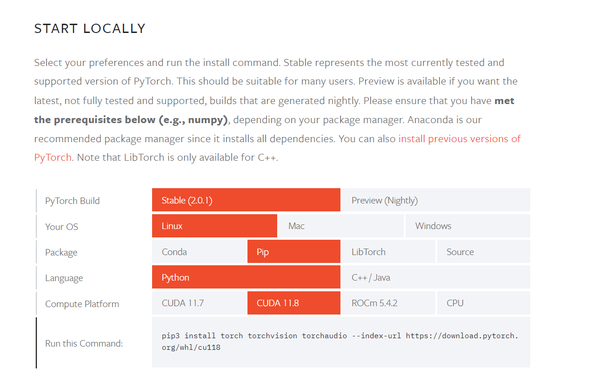Pick Mac as your OS
Image resolution: width=600 pixels, height=387 pixels.
pyautogui.click(x=341, y=225)
